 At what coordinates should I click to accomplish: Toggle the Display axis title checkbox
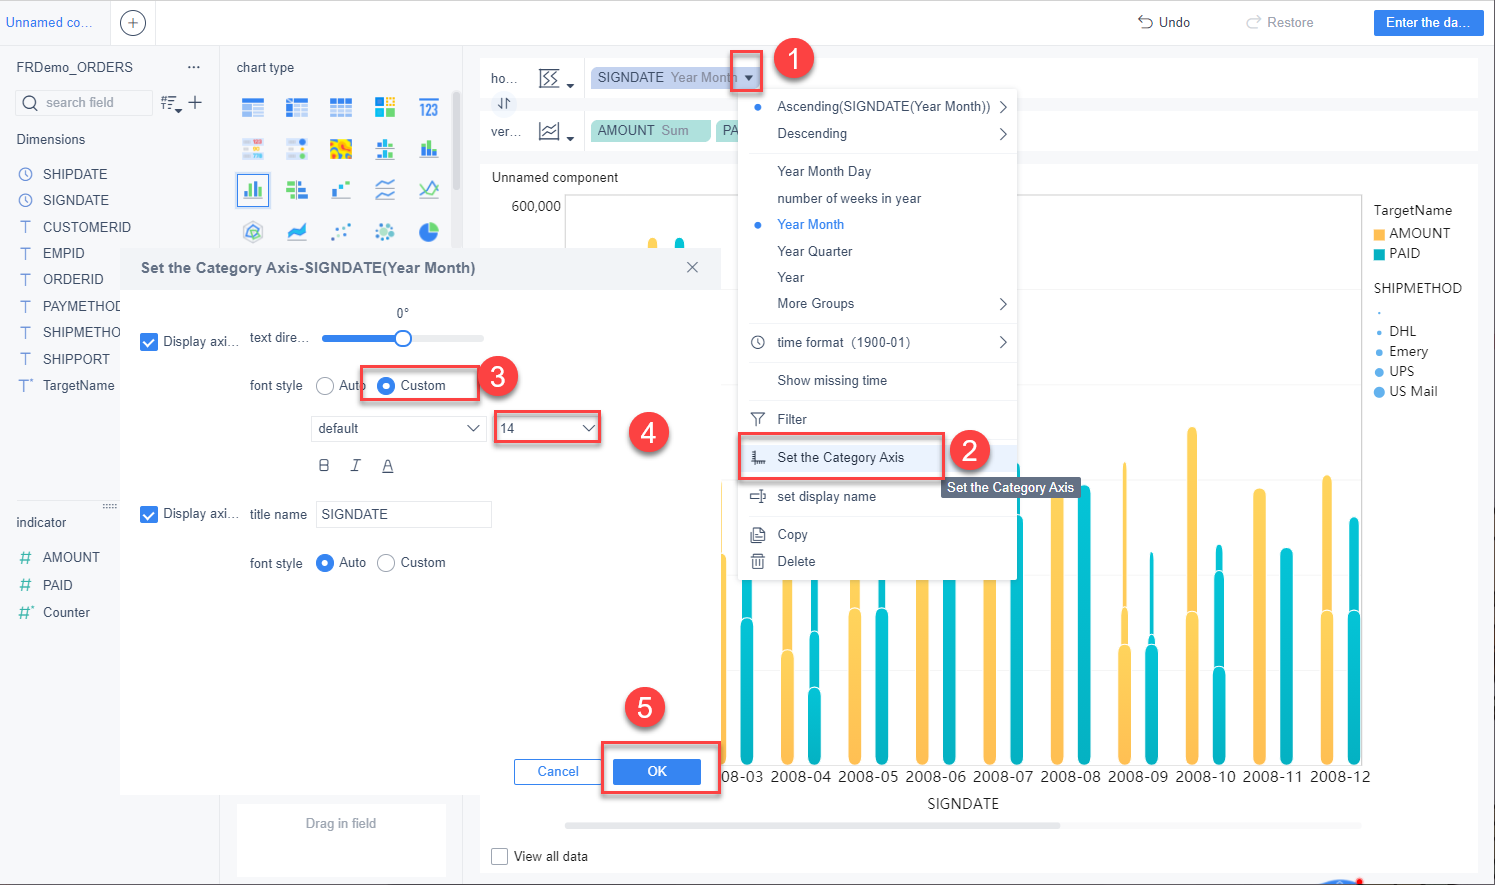(x=149, y=514)
